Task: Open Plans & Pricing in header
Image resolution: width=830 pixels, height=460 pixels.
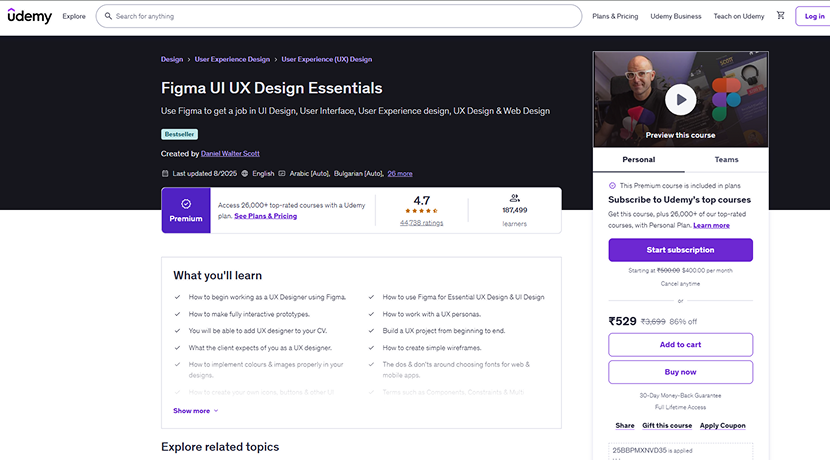Action: coord(615,16)
